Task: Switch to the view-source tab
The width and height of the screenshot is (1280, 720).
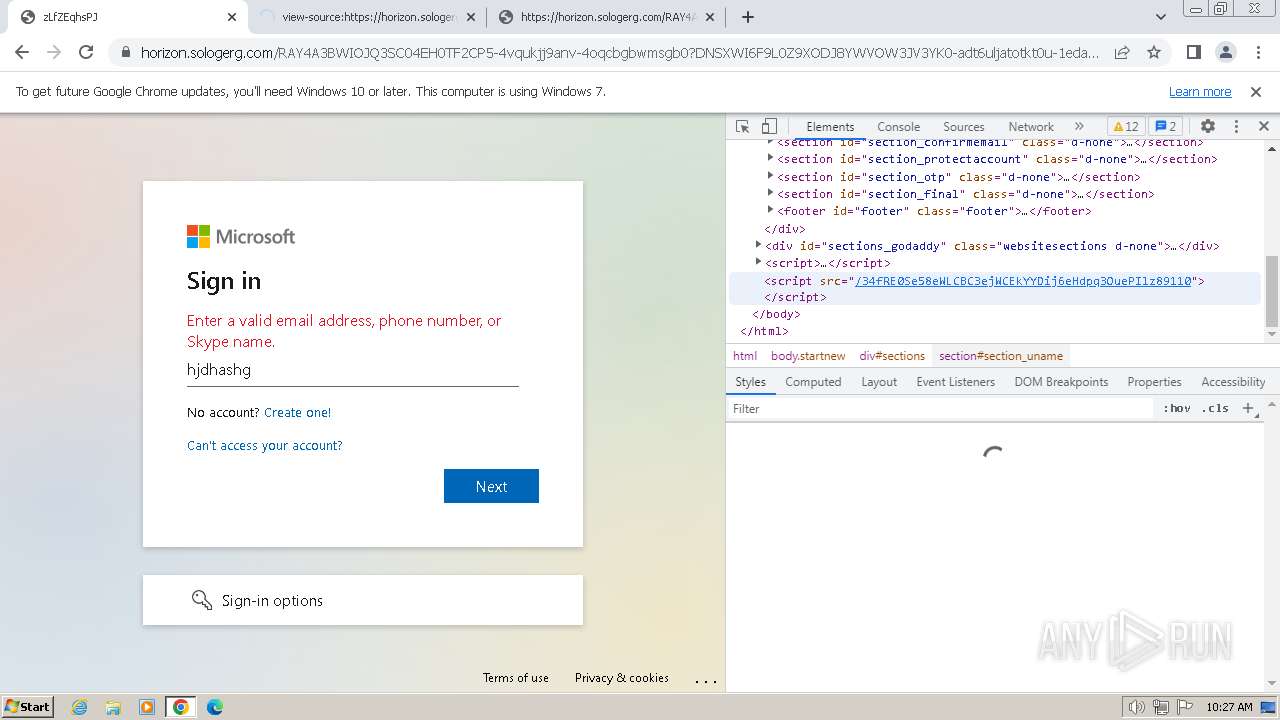Action: (x=366, y=17)
